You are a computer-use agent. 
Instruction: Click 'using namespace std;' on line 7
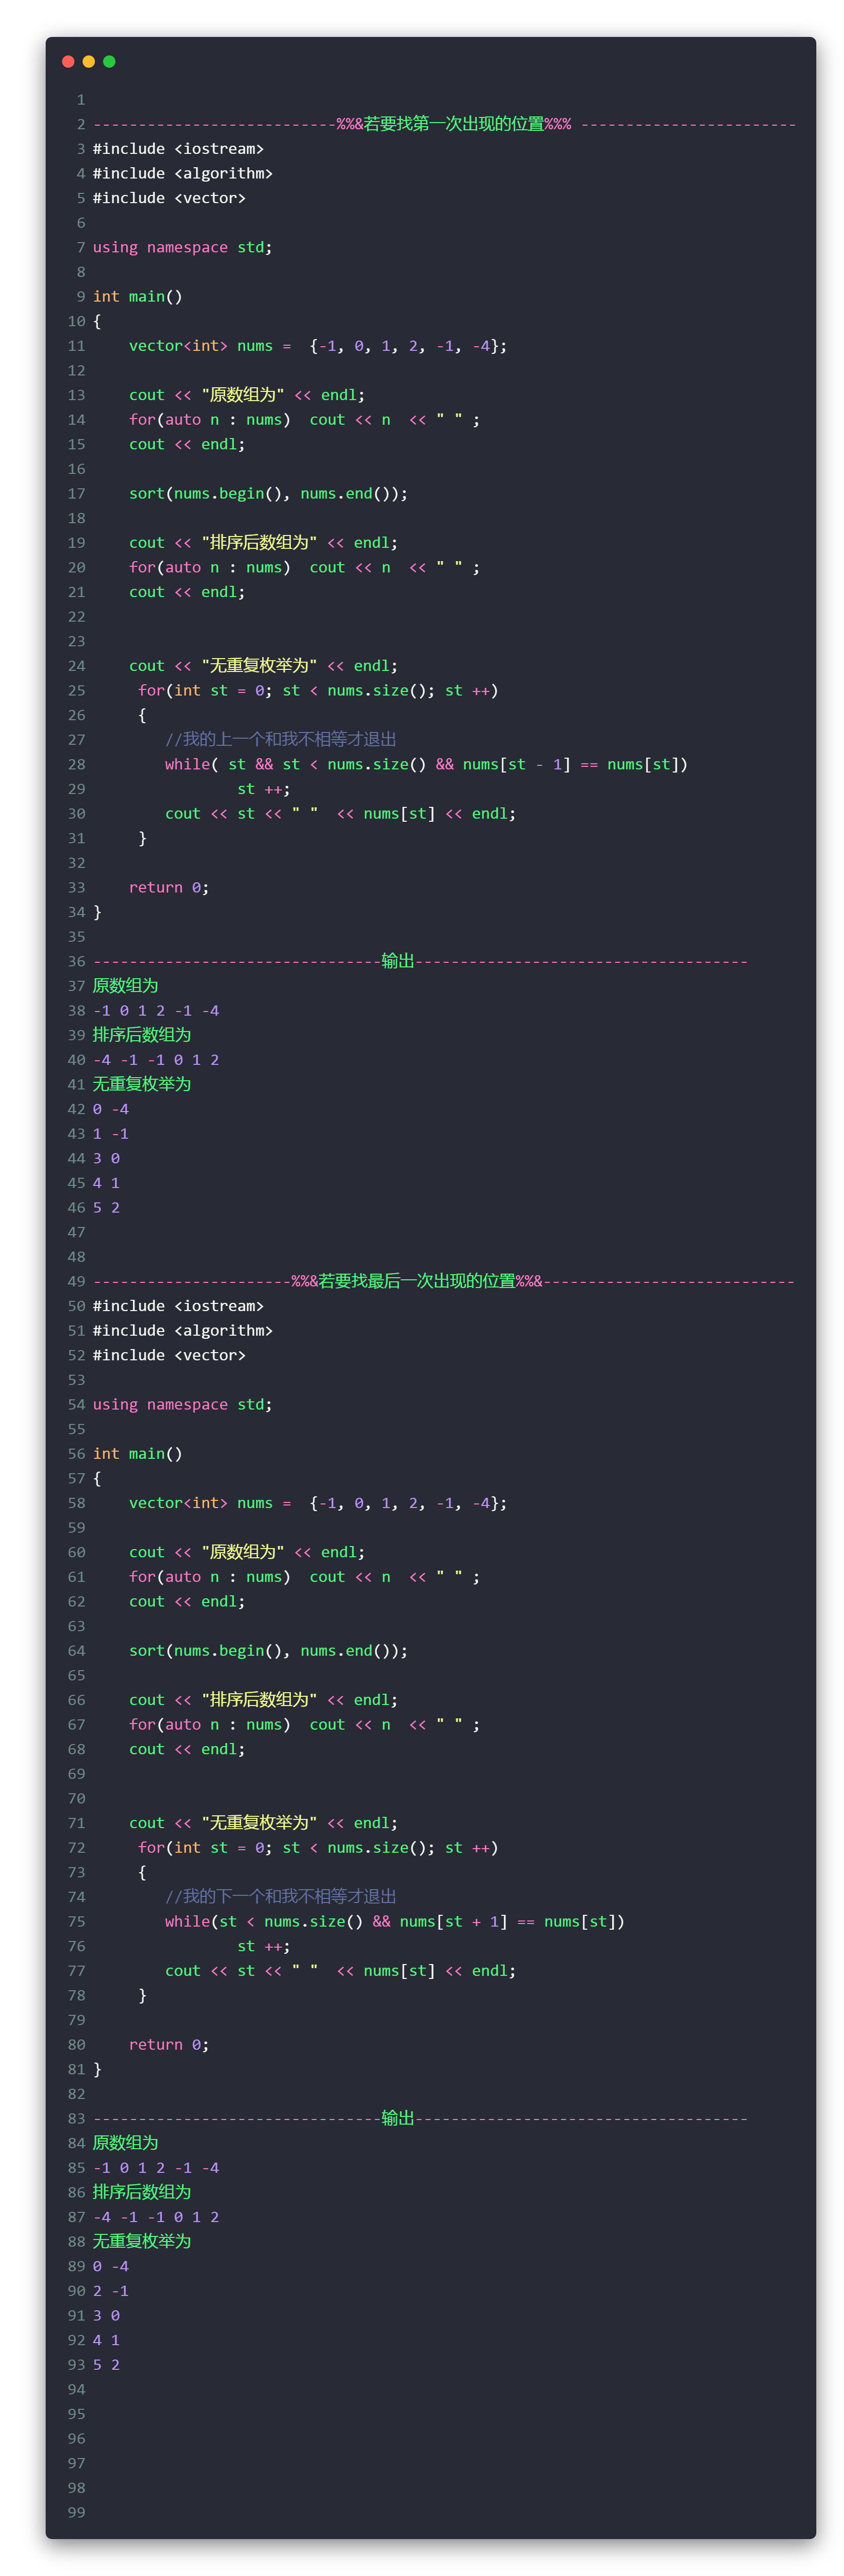(182, 247)
